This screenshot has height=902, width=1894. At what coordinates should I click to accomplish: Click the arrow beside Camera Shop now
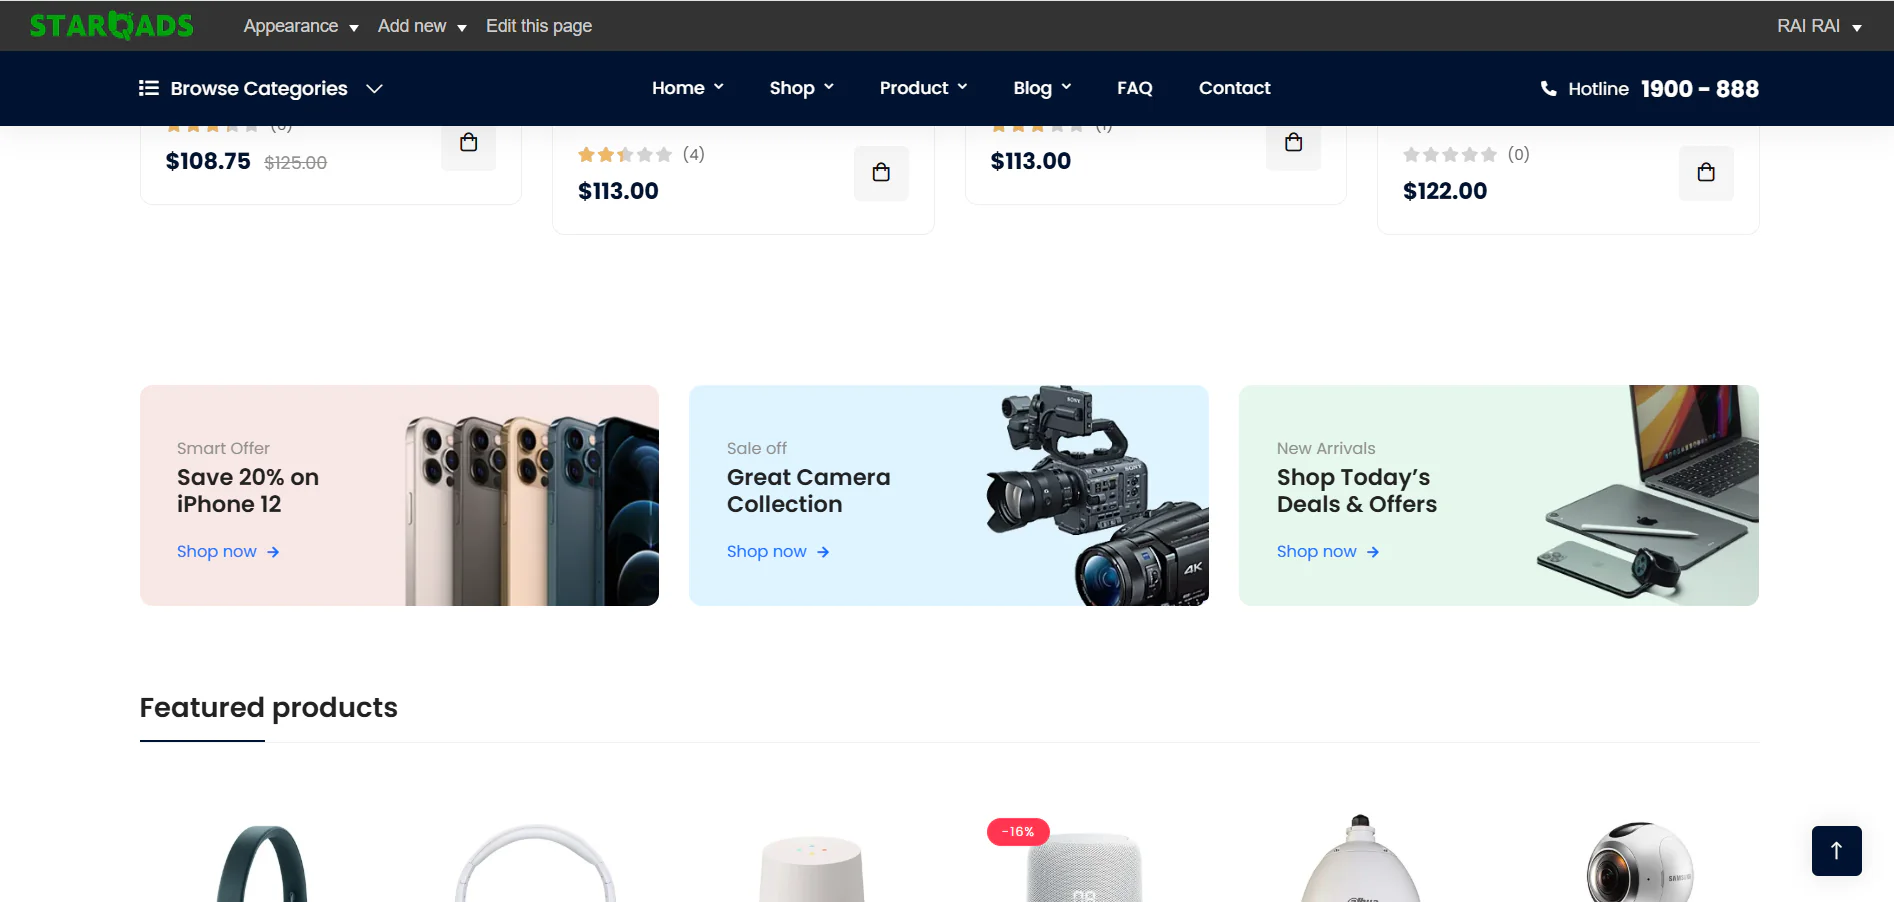(823, 552)
